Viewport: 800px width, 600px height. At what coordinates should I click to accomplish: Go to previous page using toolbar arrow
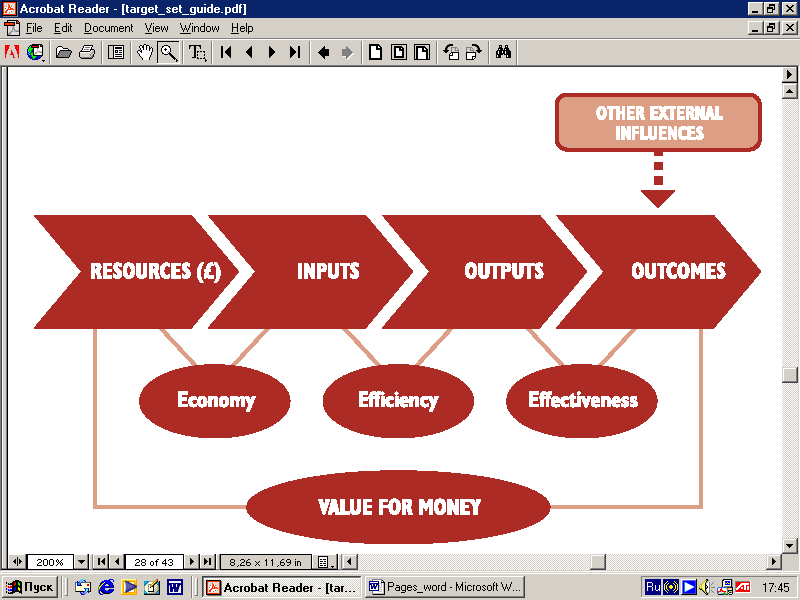(x=249, y=52)
